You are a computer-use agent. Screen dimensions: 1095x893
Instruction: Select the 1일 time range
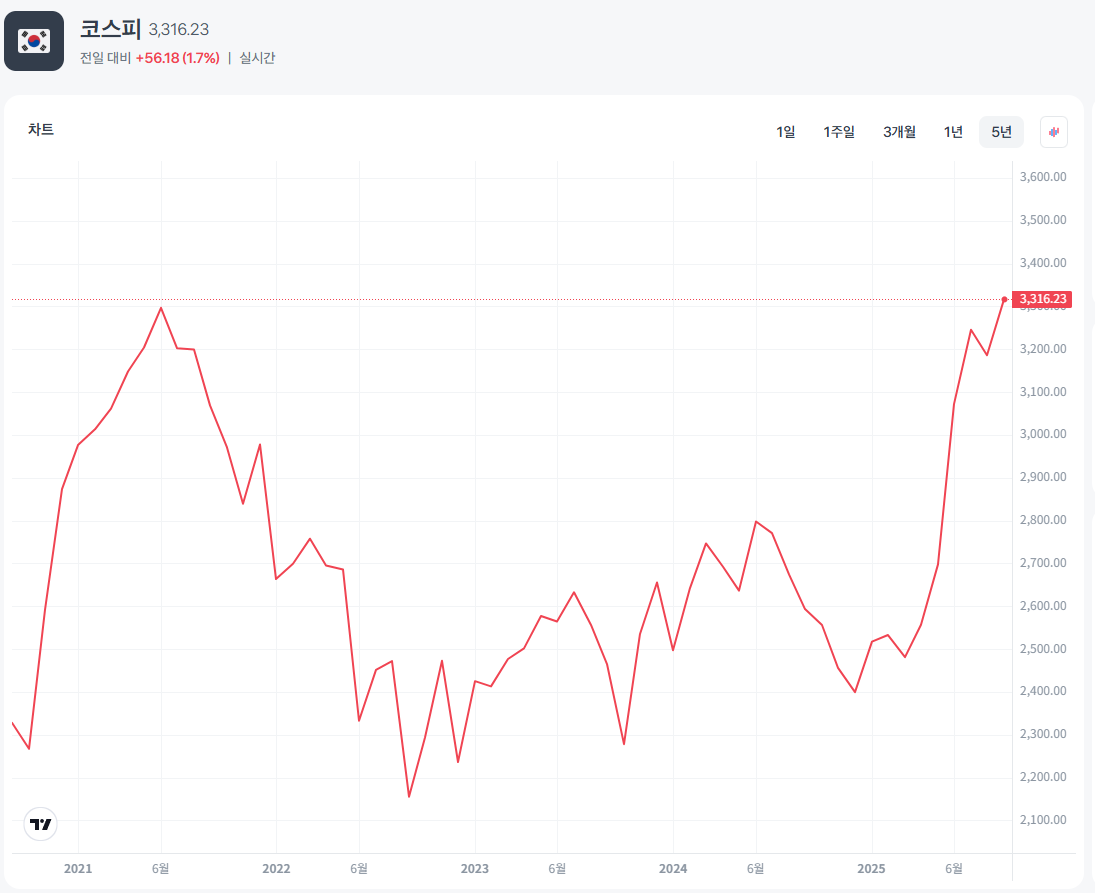[x=786, y=132]
